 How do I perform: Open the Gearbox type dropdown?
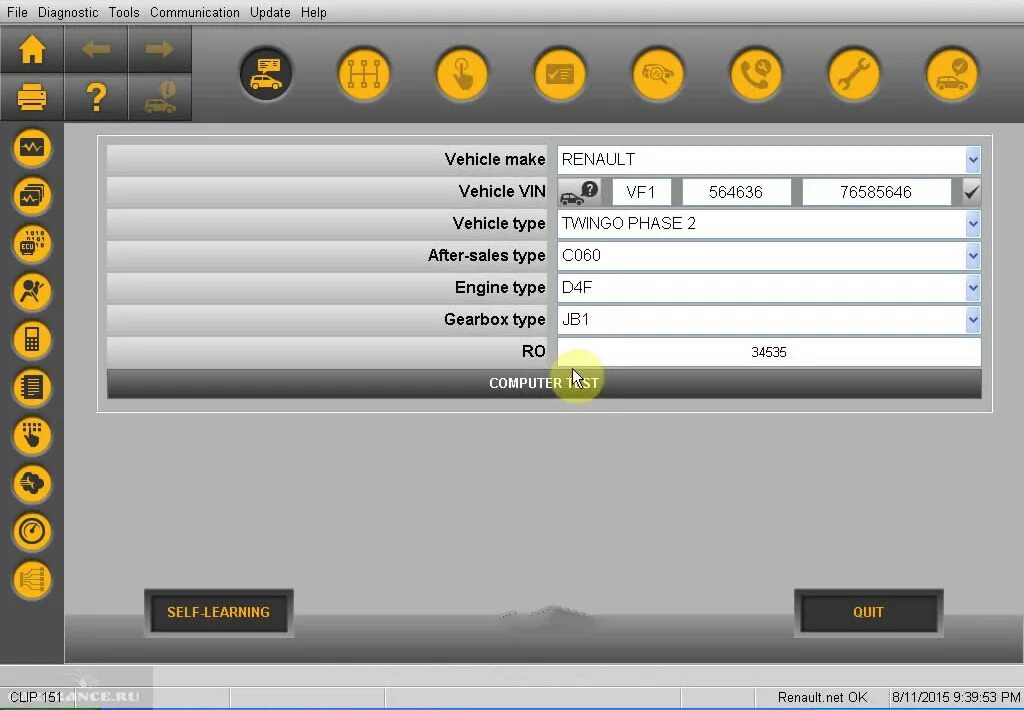[x=972, y=320]
